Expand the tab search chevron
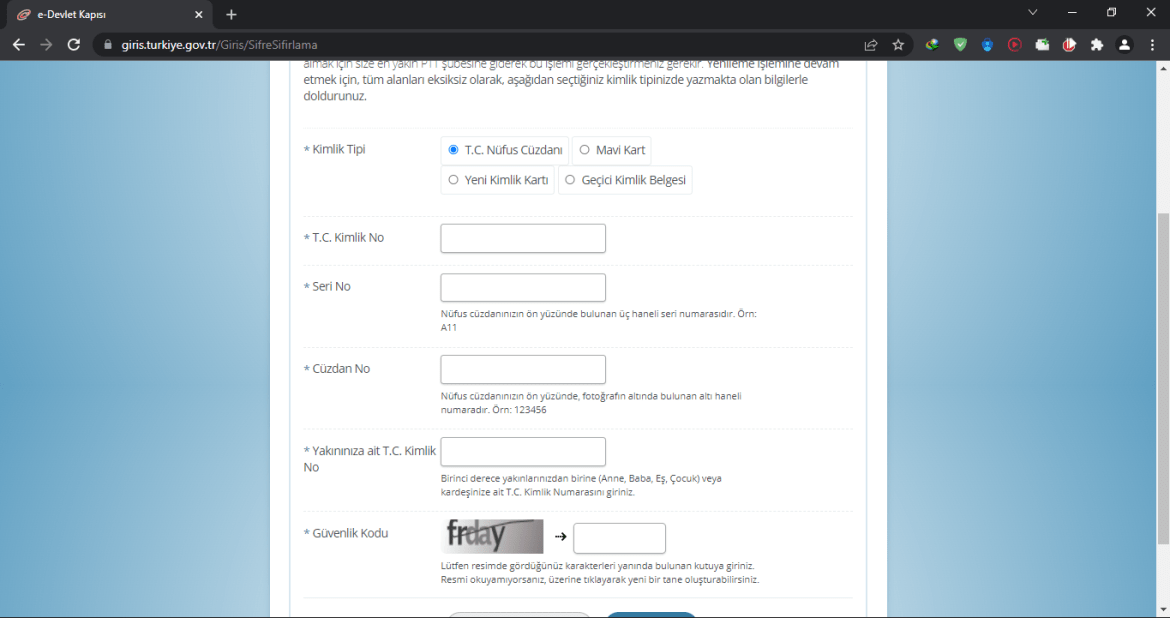This screenshot has height=618, width=1170. (1033, 13)
